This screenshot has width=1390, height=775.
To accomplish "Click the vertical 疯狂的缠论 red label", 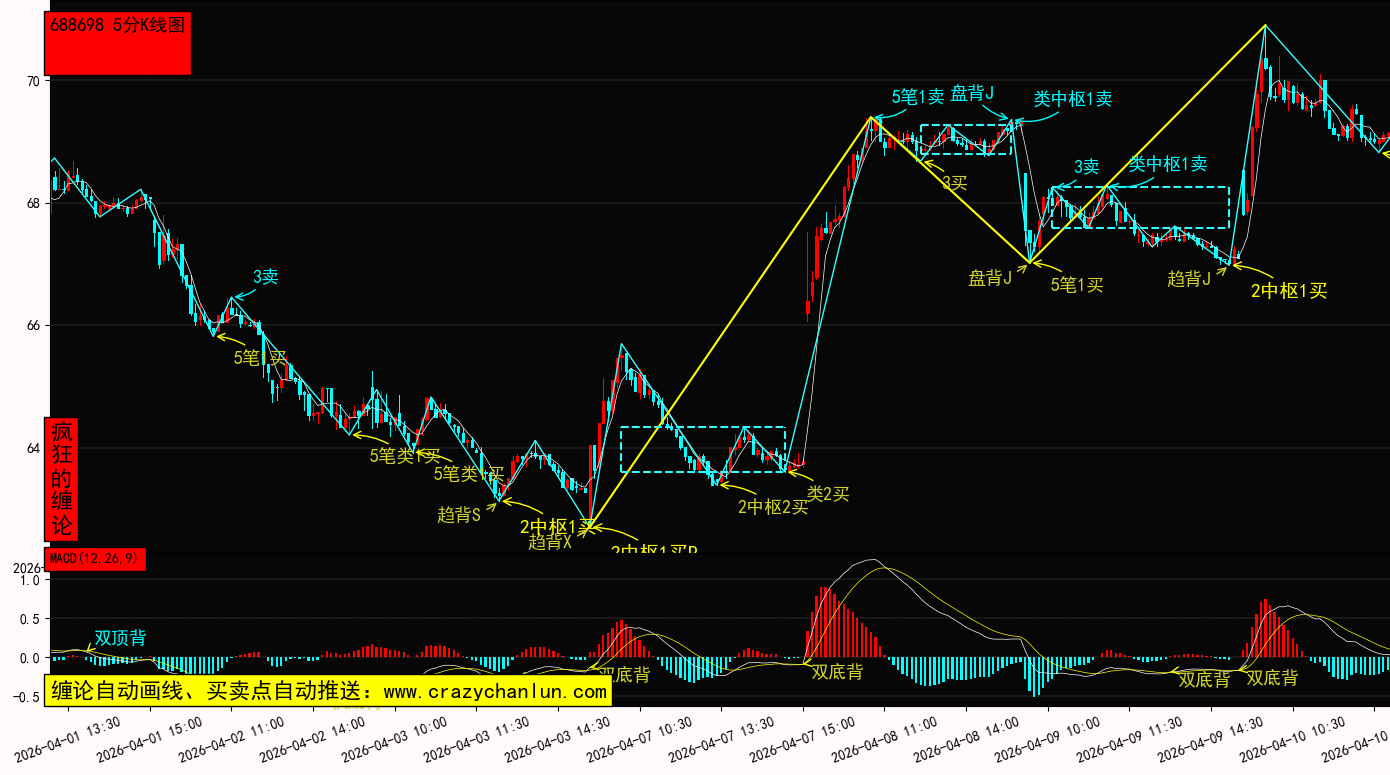I will (x=61, y=479).
